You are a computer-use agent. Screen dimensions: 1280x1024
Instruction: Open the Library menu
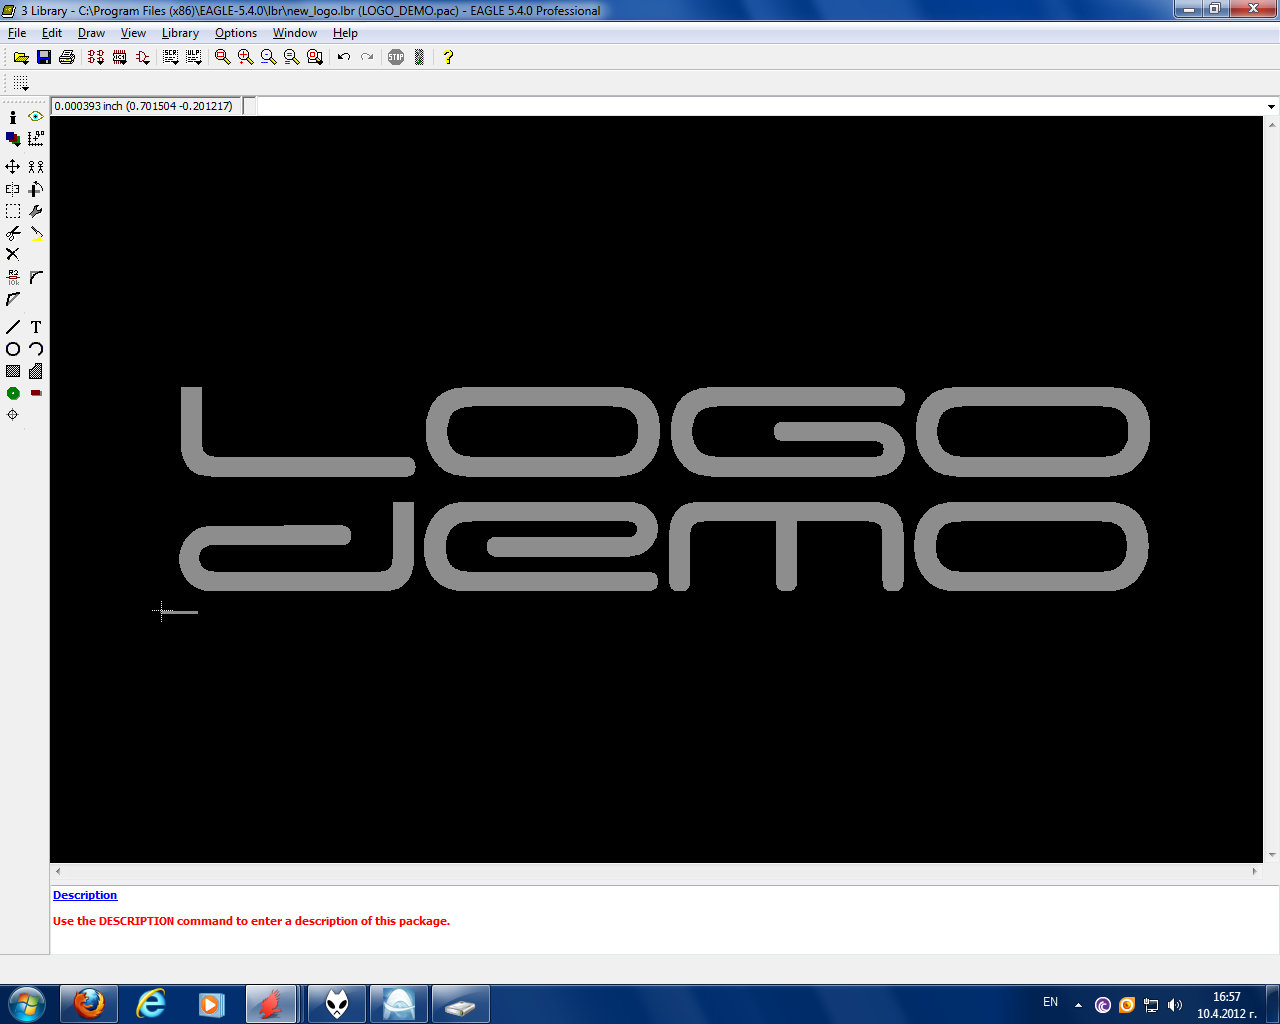(180, 33)
